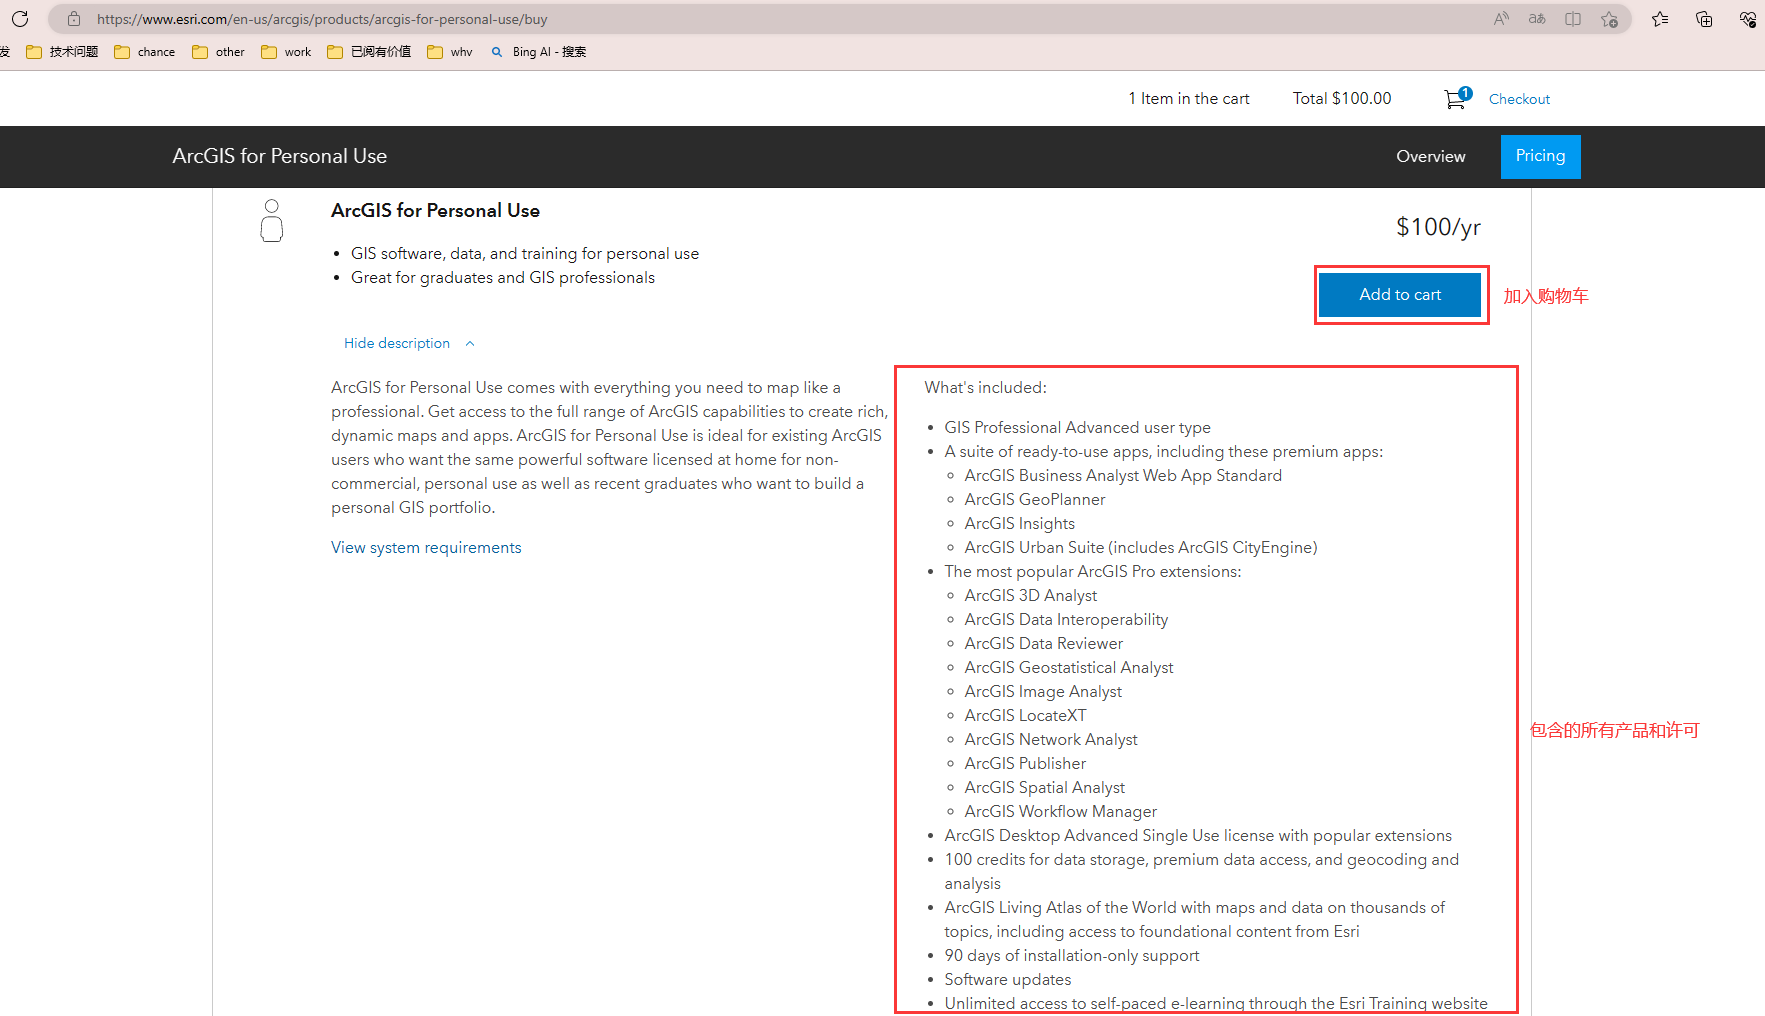Switch to the Overview tab
Screen dimensions: 1765x1016
1430,156
